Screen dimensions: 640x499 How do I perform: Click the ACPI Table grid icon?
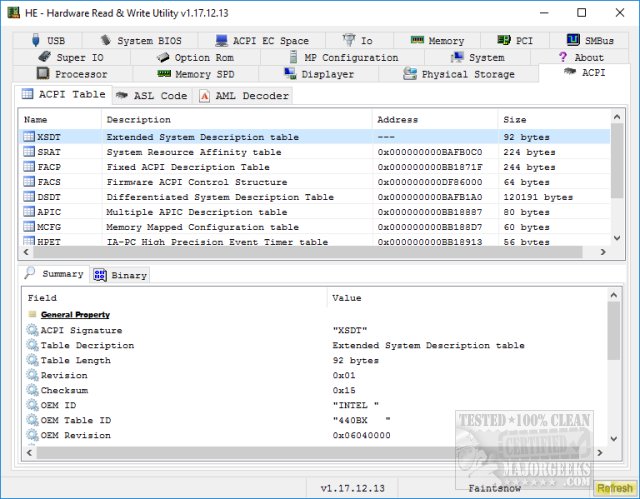pyautogui.click(x=27, y=94)
